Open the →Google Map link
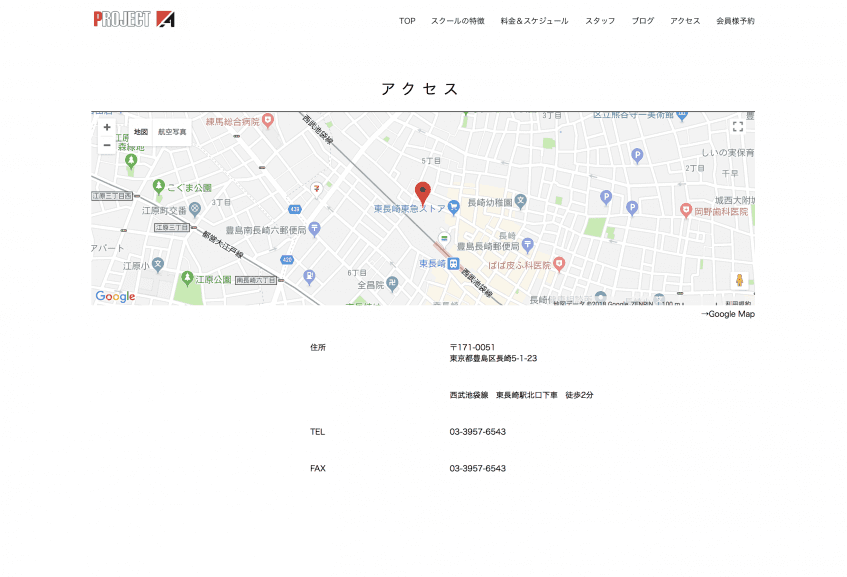847x577 pixels. pos(728,314)
